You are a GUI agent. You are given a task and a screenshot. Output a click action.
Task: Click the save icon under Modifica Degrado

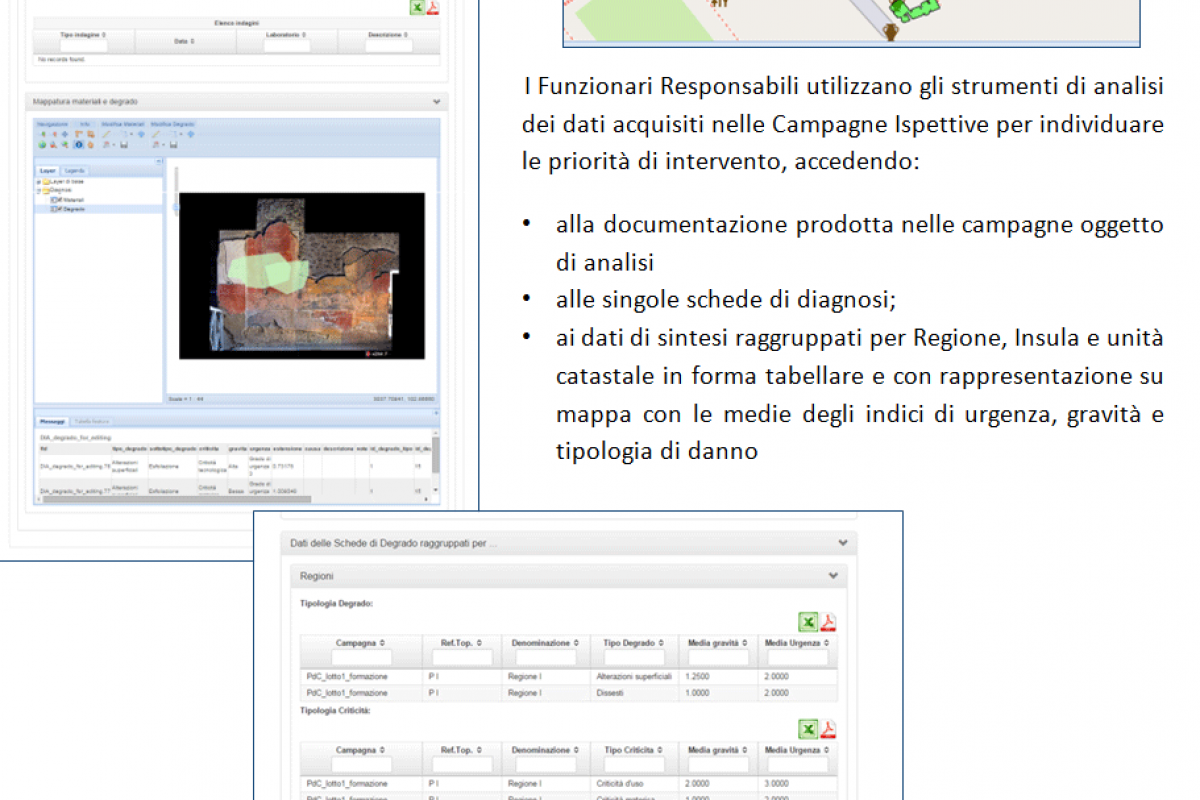pyautogui.click(x=174, y=144)
